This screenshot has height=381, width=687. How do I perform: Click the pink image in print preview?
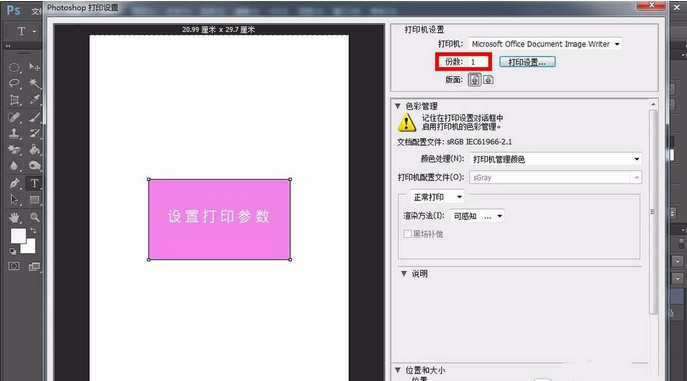(220, 219)
